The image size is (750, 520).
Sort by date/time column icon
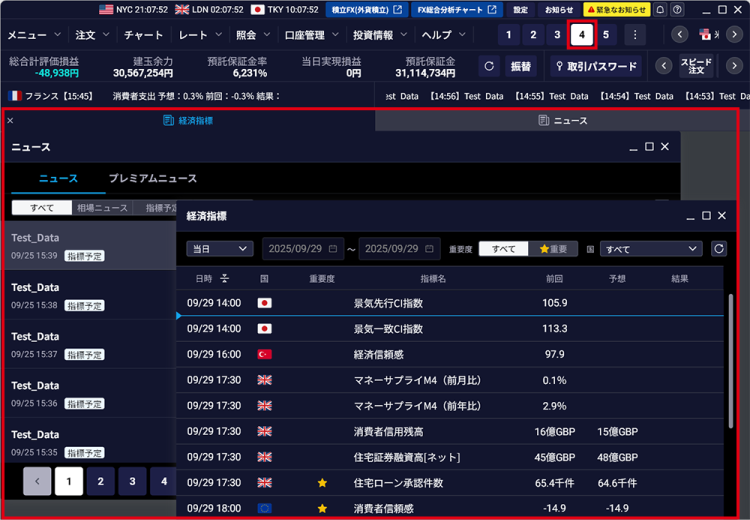[x=225, y=278]
